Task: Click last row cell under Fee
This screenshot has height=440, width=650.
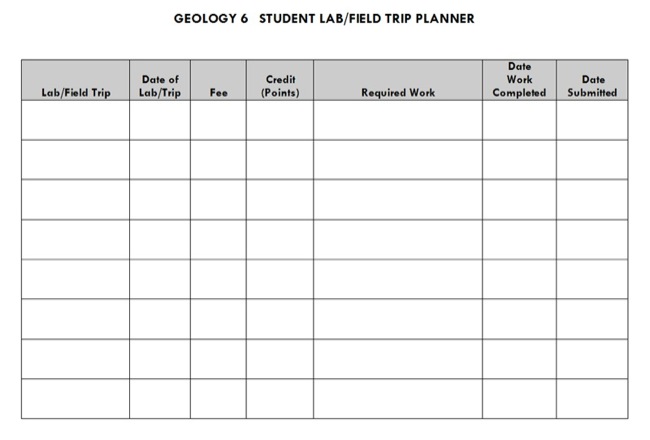Action: point(218,398)
